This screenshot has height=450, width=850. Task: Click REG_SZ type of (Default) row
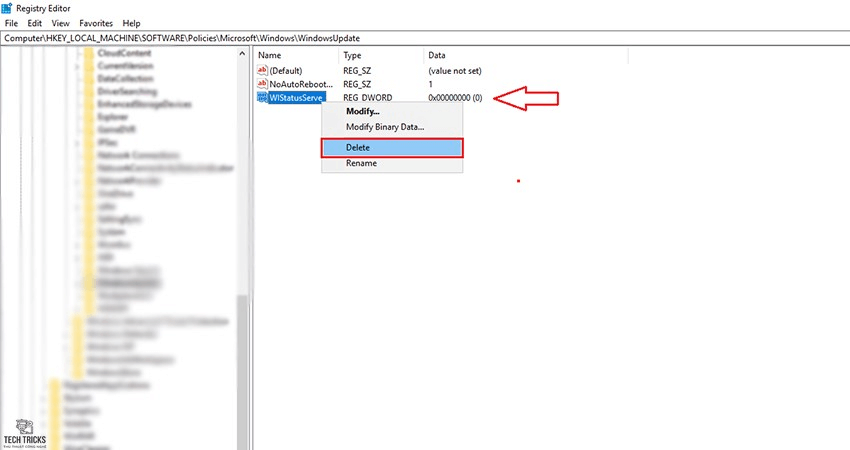click(357, 71)
